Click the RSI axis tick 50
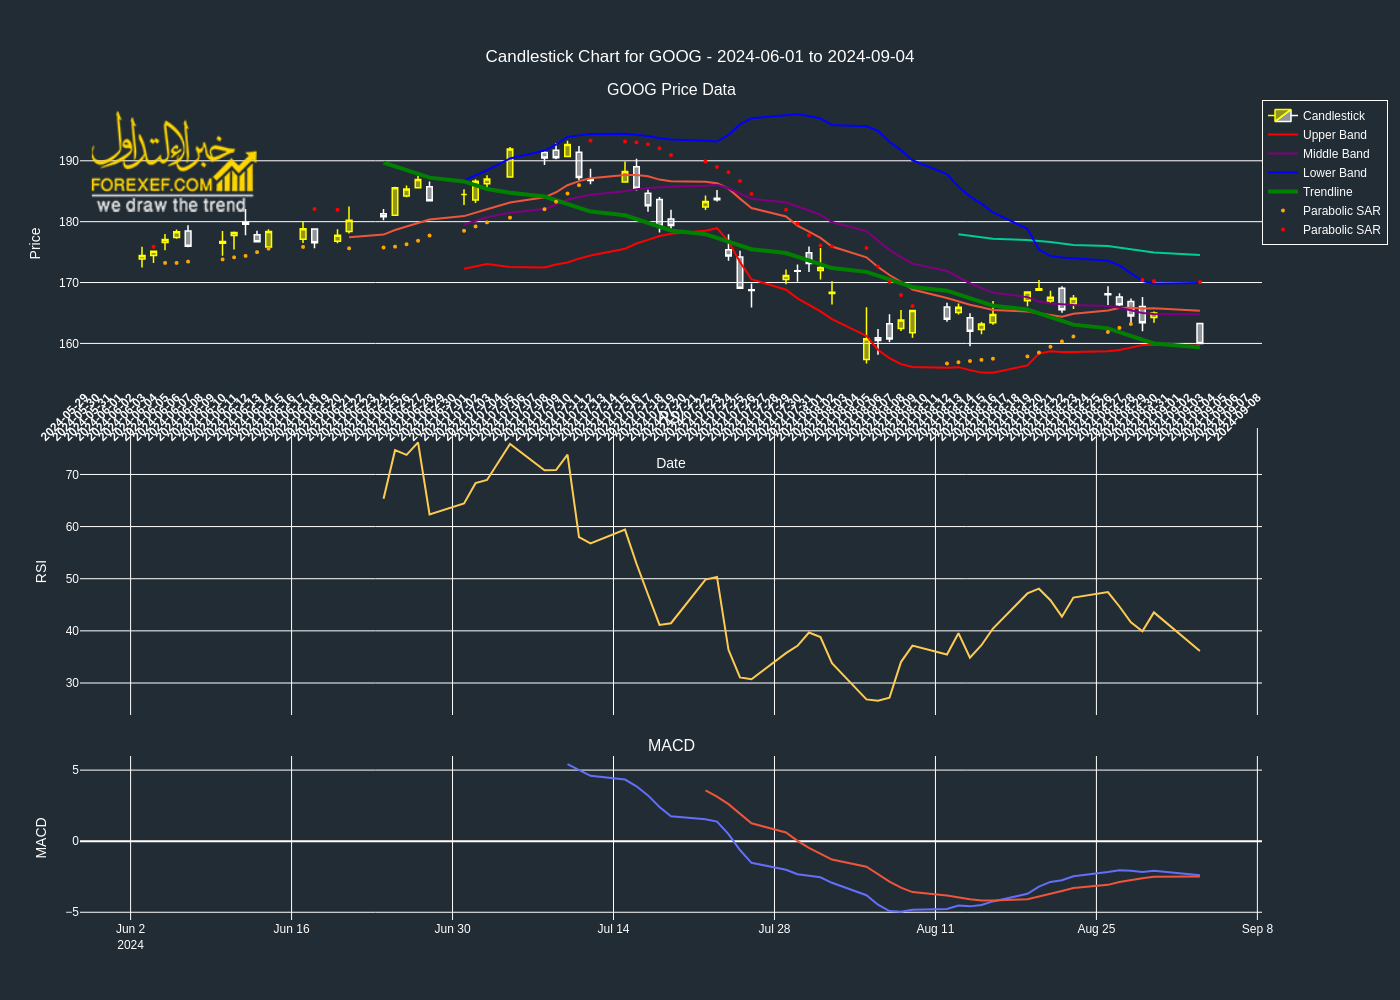Image resolution: width=1400 pixels, height=1000 pixels. coord(72,579)
